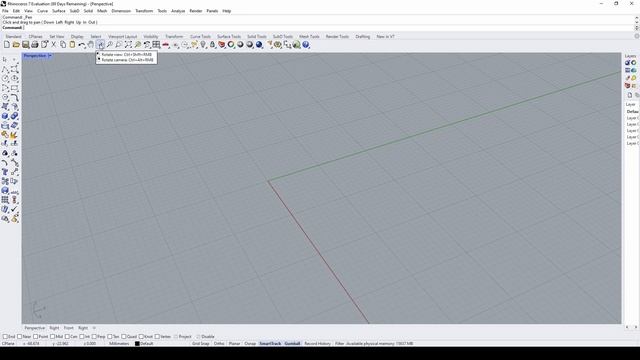Toggle SmartTrack in the status bar
Image resolution: width=640 pixels, height=360 pixels.
270,344
